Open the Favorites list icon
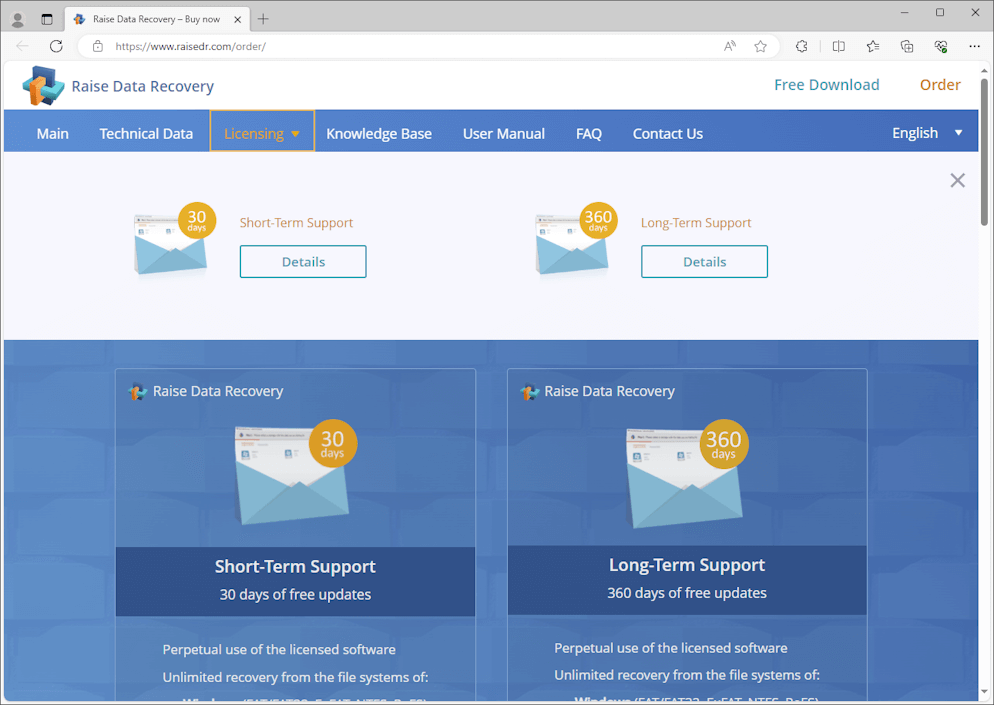 pyautogui.click(x=873, y=46)
